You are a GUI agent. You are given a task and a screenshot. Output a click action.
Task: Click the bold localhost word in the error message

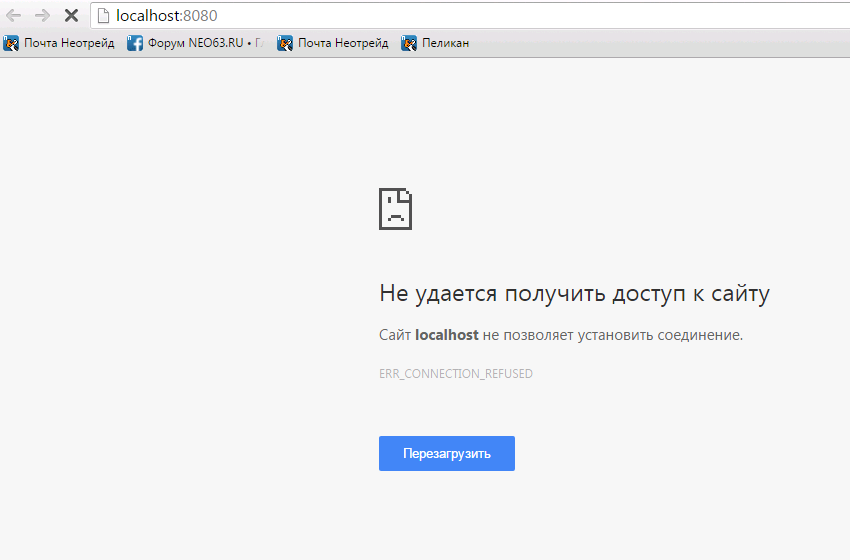[x=446, y=335]
